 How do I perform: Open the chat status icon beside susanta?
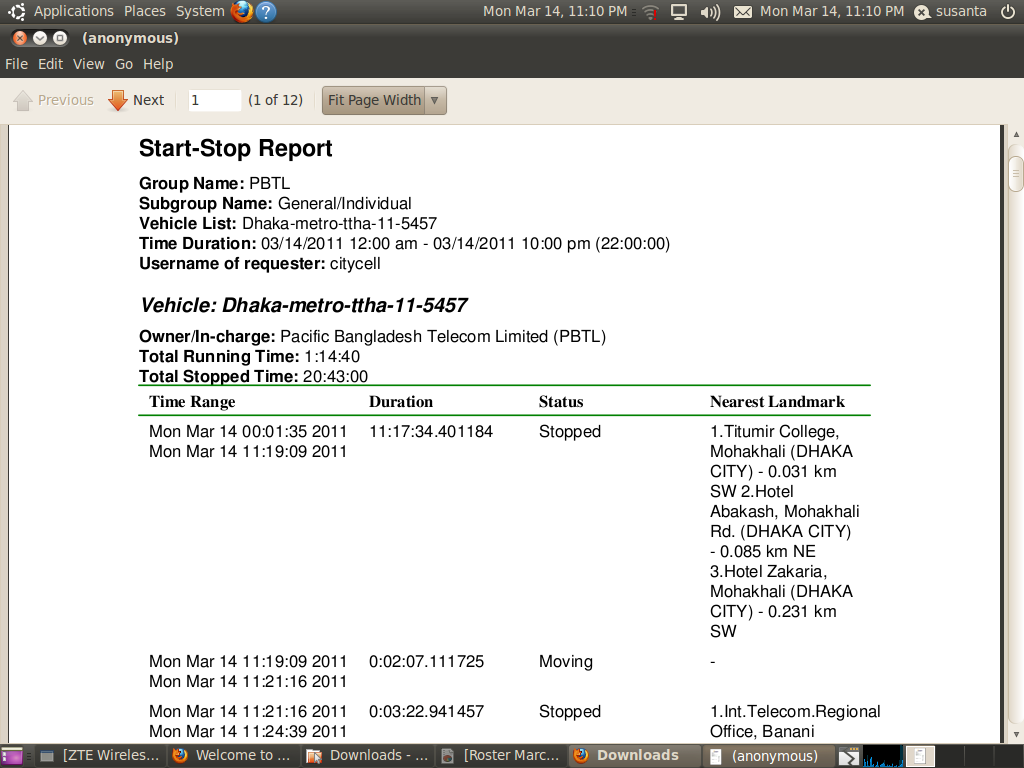[x=921, y=12]
